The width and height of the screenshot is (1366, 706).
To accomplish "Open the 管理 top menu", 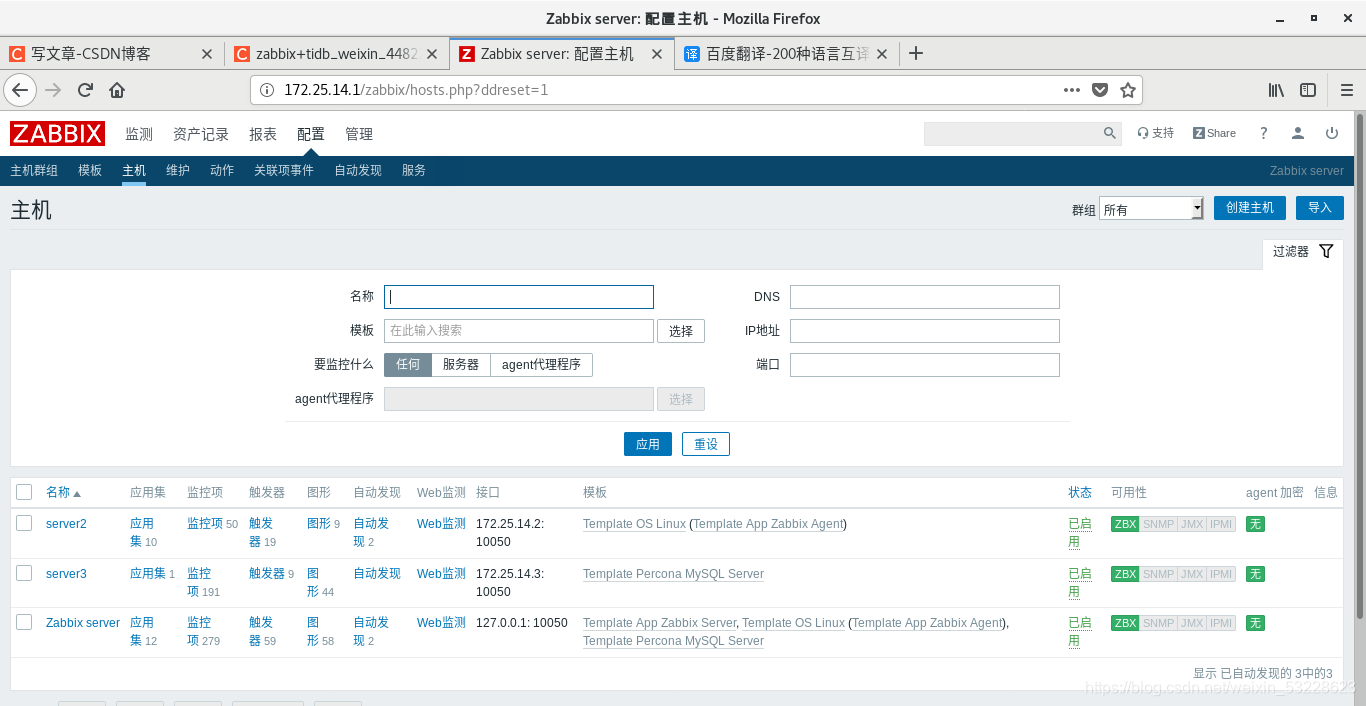I will (x=359, y=134).
